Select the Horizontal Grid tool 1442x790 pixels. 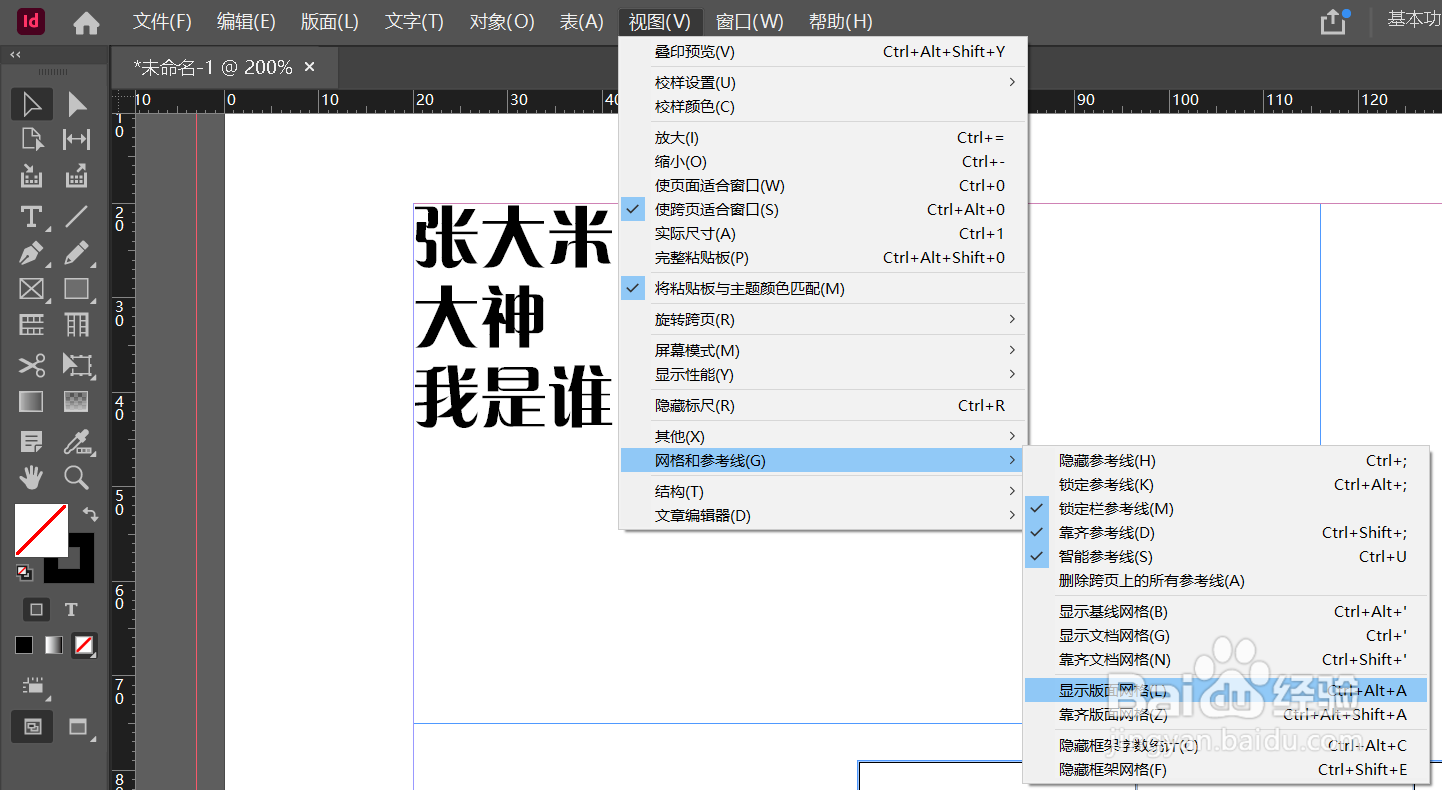point(32,325)
